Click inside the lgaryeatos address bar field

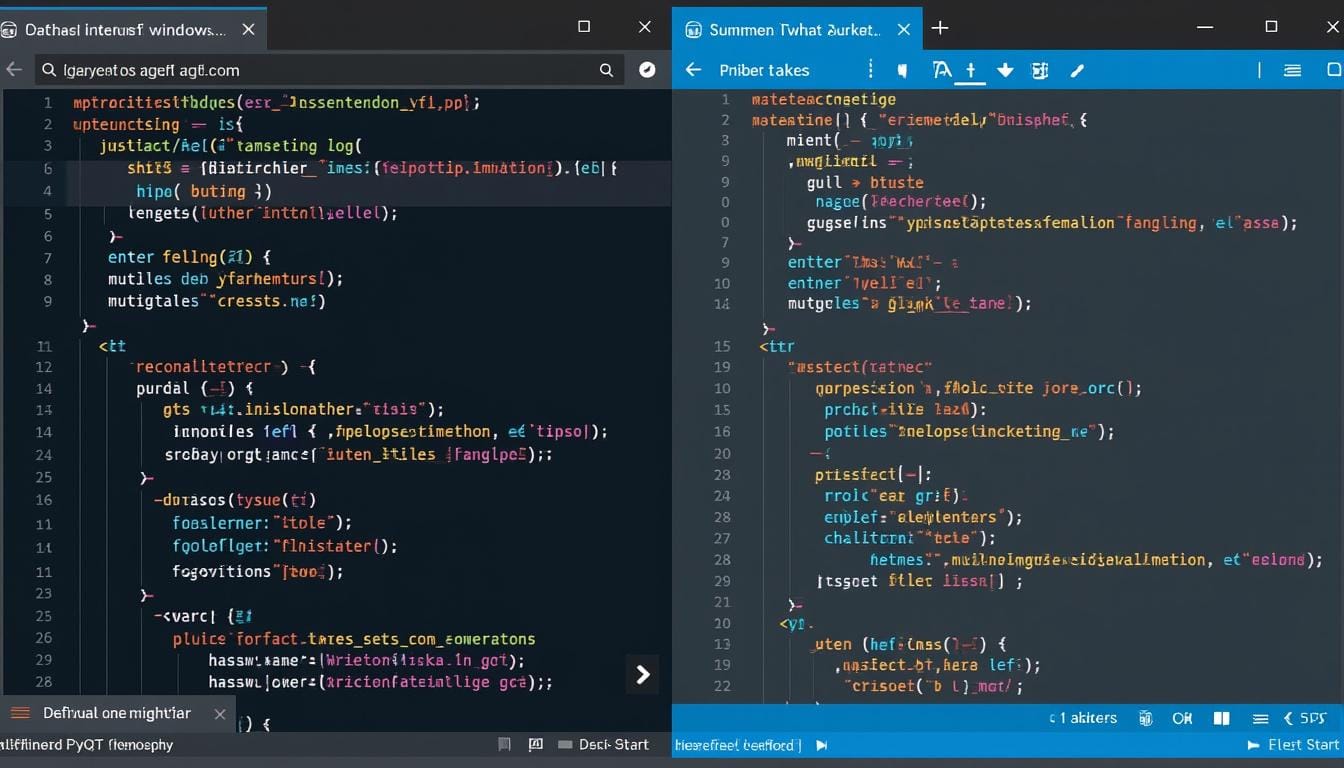[250, 71]
